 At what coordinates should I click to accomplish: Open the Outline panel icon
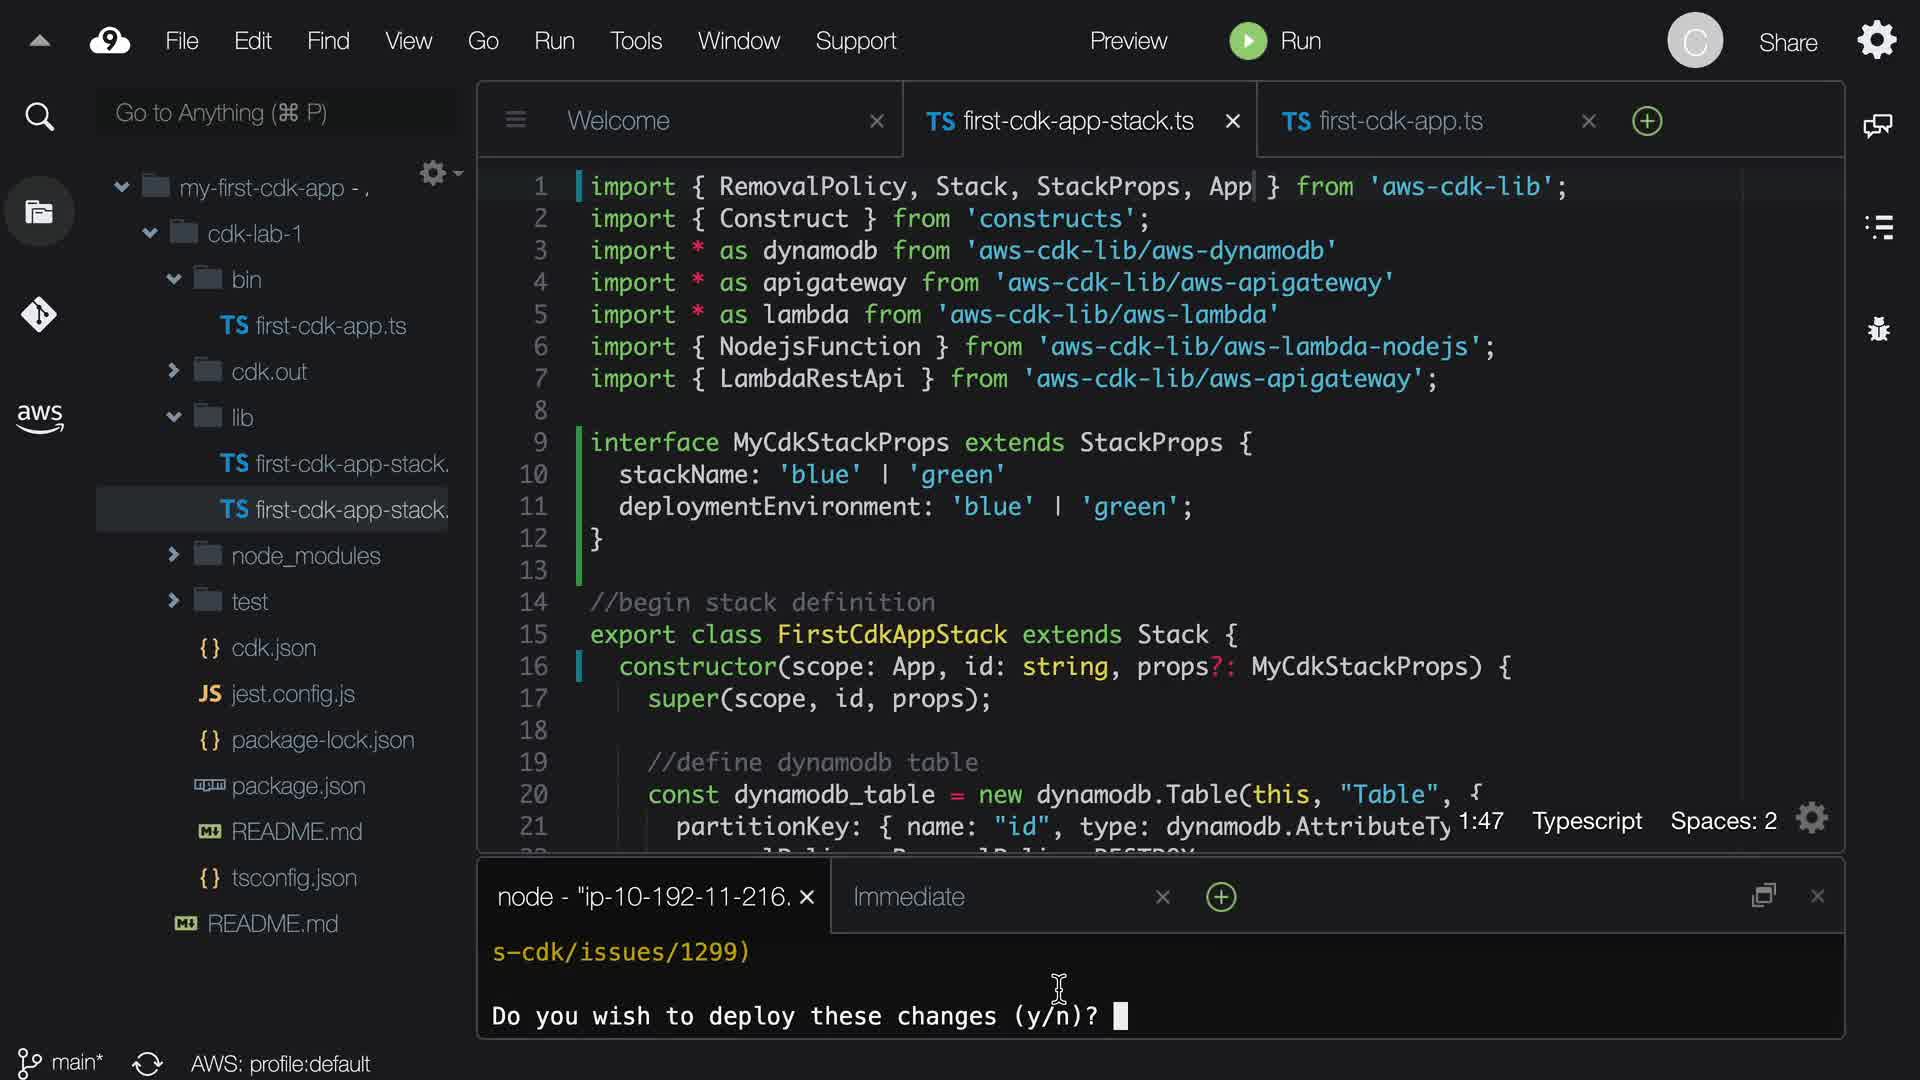[1879, 227]
